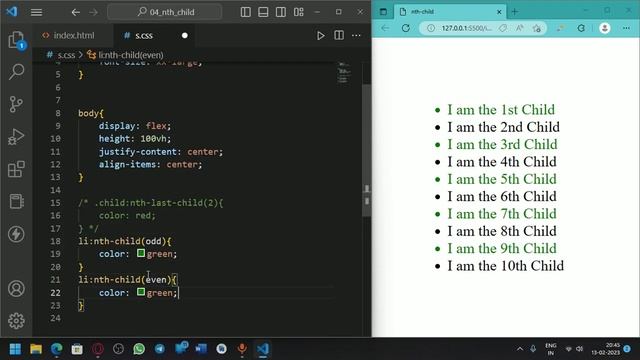Viewport: 640px width, 360px height.
Task: Close the nth-child browser tab
Action: 499,12
